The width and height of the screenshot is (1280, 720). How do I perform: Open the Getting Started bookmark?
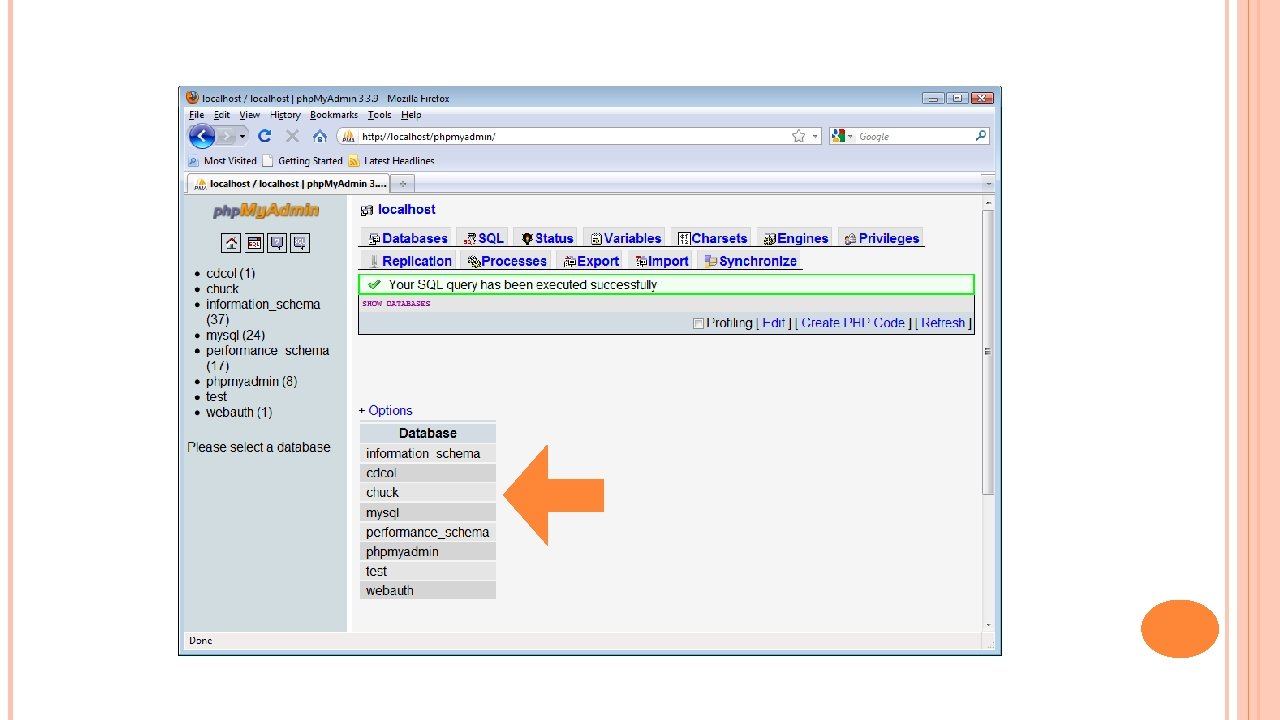tap(302, 161)
